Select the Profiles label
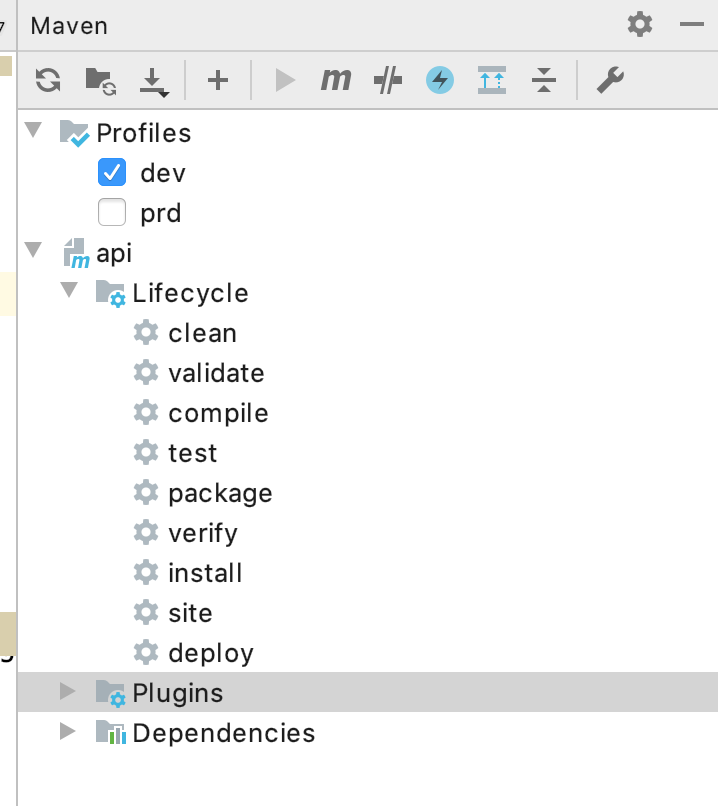 [x=144, y=133]
